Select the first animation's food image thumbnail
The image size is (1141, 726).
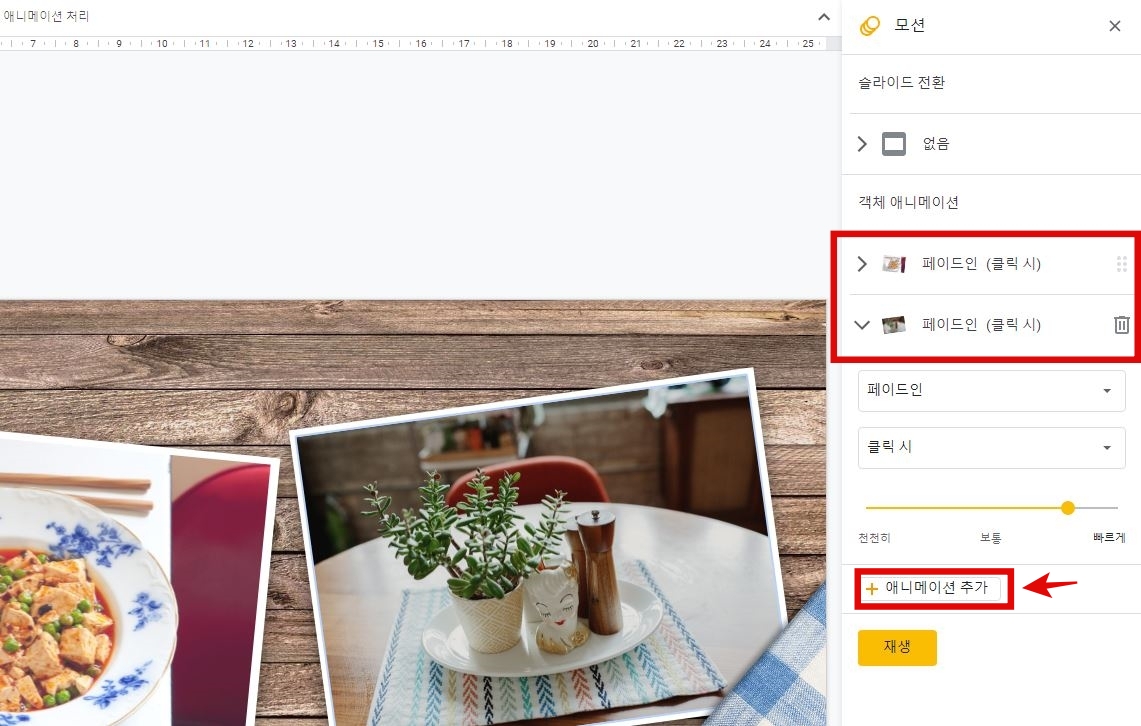(x=894, y=263)
